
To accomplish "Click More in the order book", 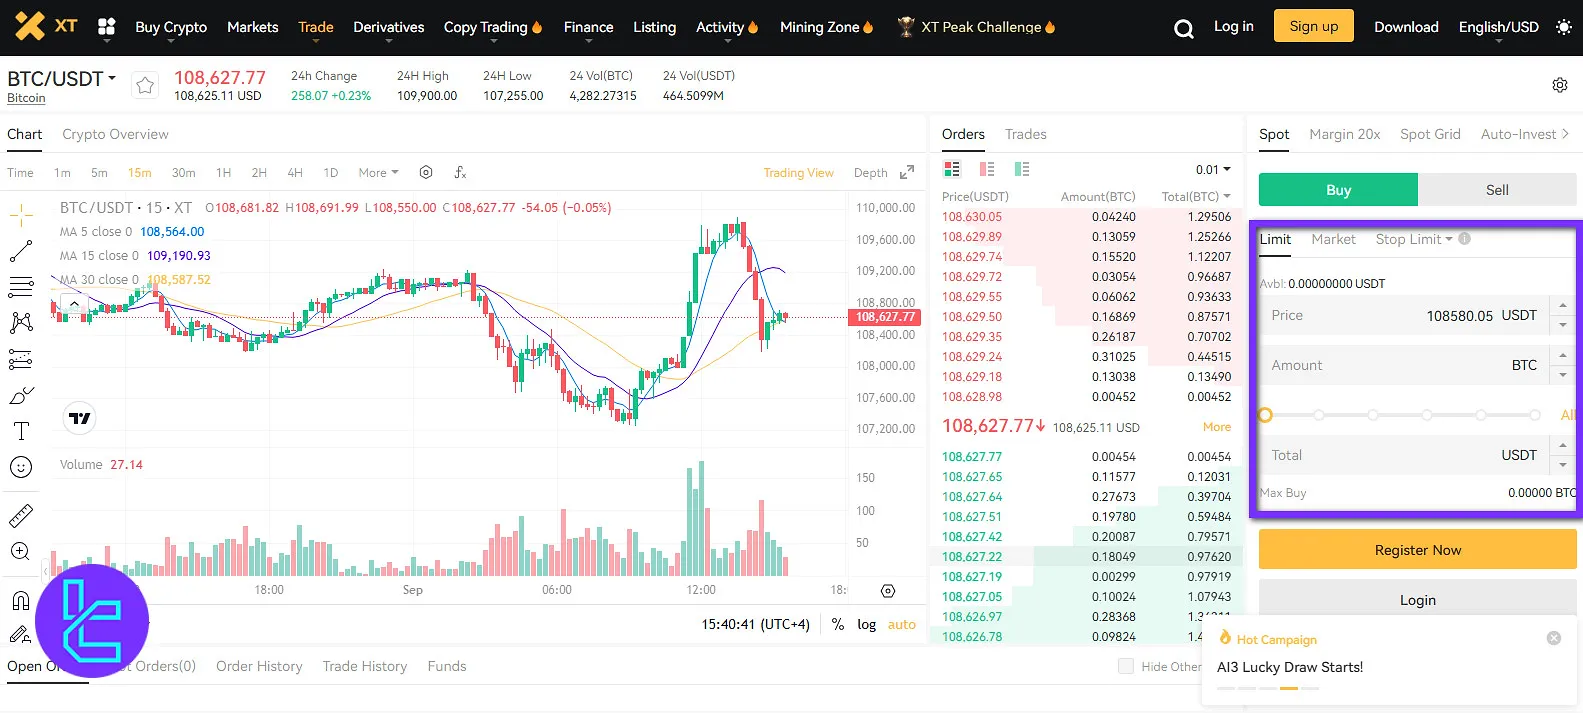I will pos(1216,427).
